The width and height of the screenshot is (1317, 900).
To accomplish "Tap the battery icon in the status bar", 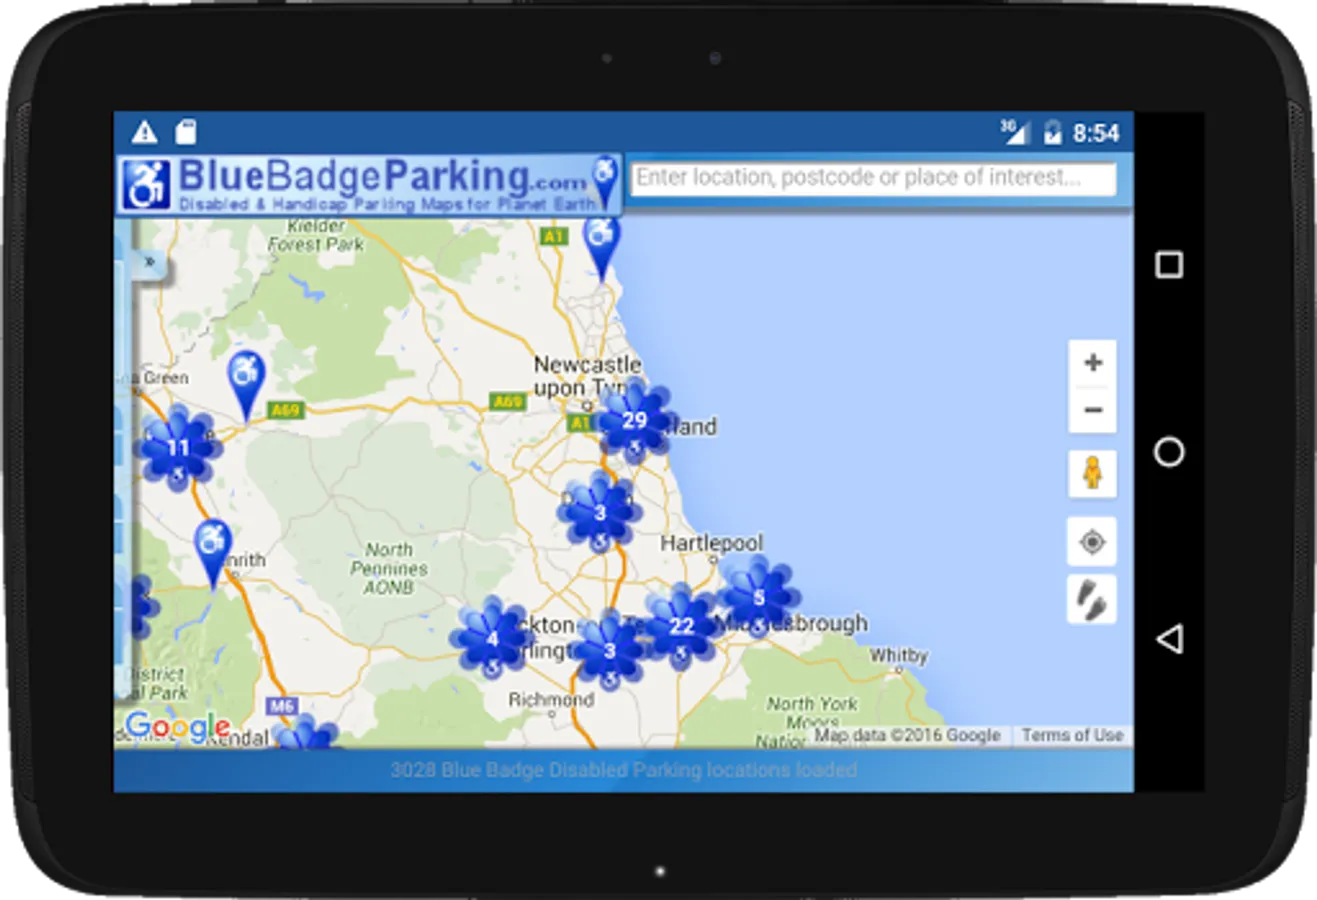I will [x=1052, y=132].
